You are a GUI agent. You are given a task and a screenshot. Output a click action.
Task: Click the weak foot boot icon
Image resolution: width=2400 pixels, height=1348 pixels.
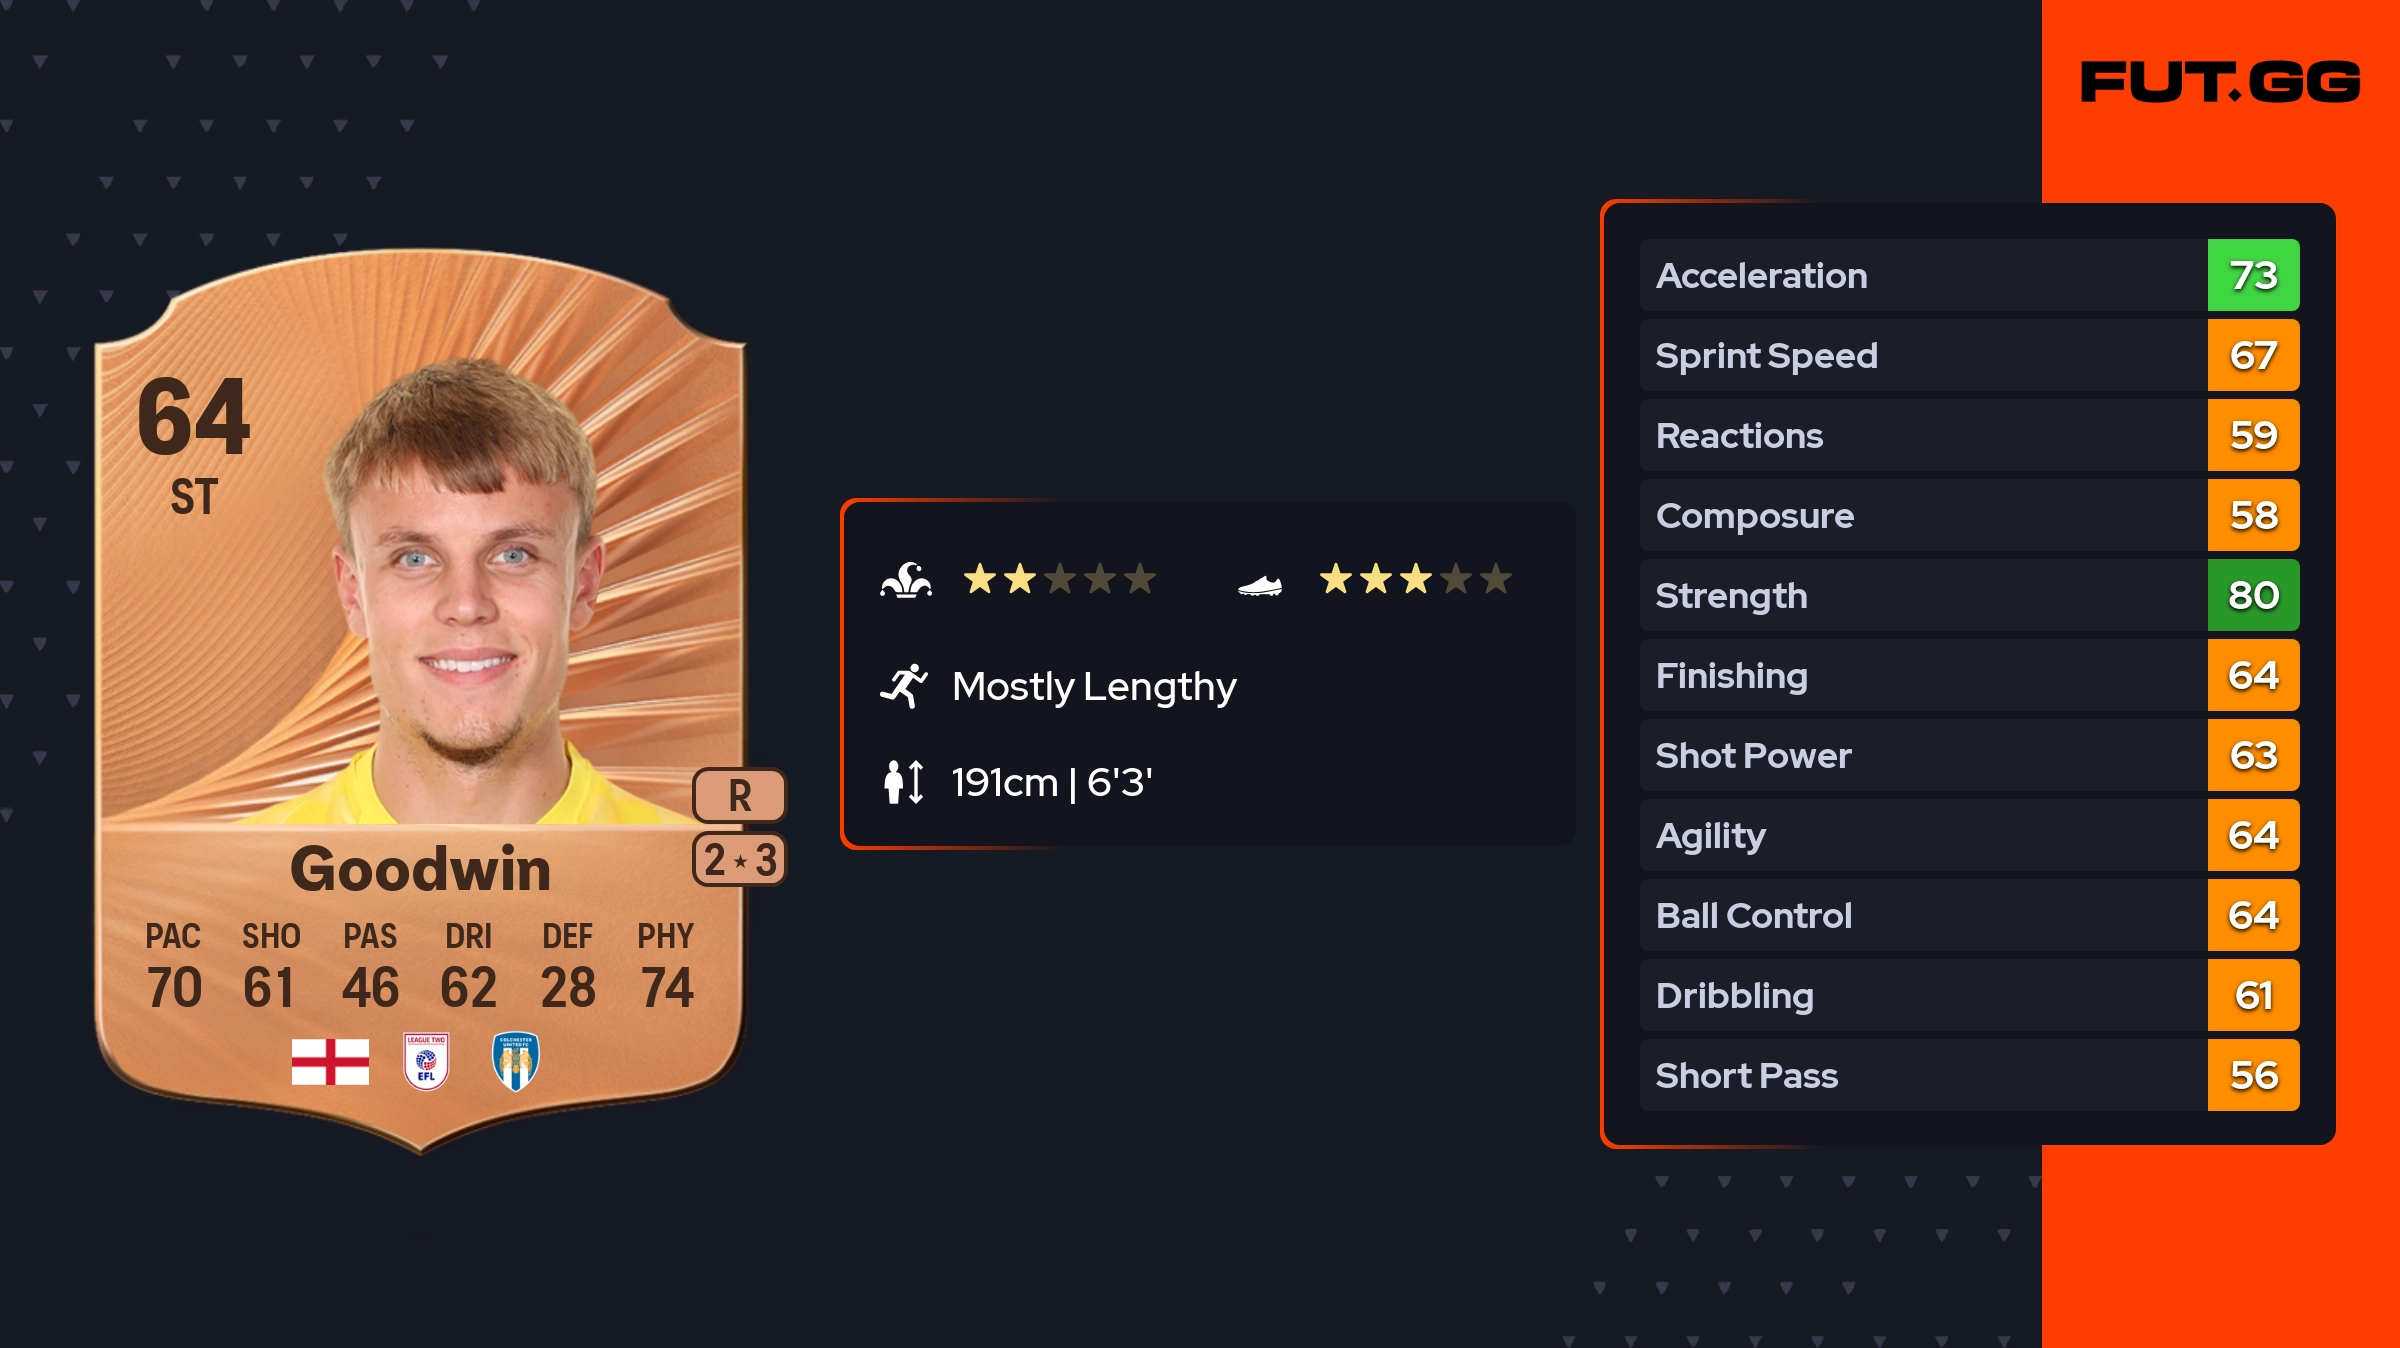click(1260, 585)
